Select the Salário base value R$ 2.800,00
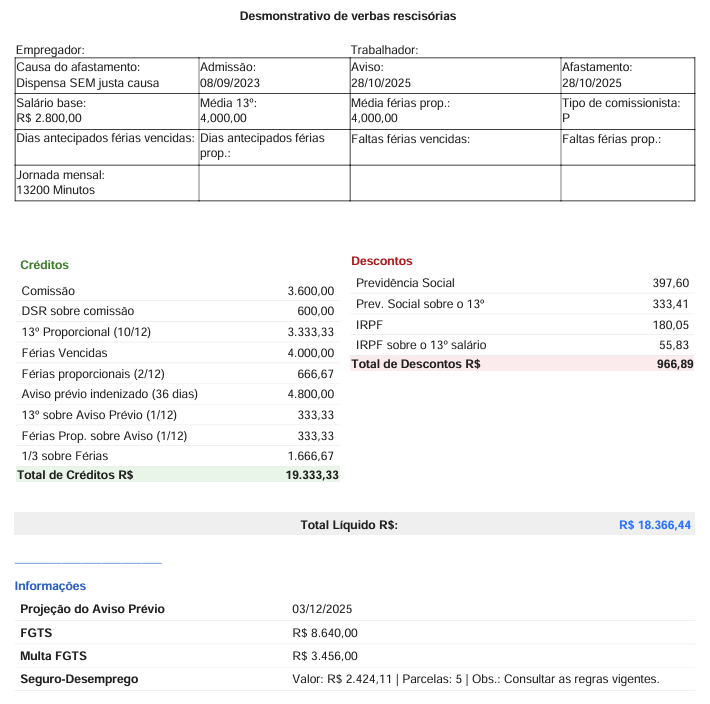Screen dimensions: 710x704 [x=50, y=117]
